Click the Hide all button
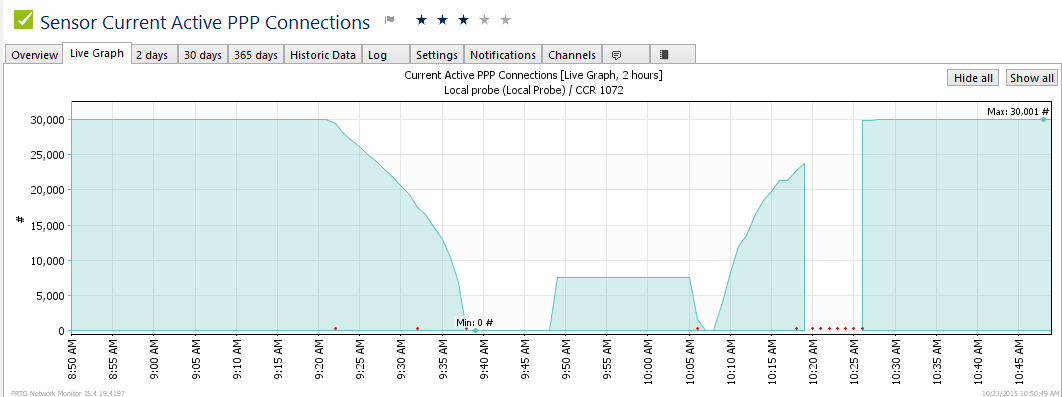The image size is (1062, 397). [973, 78]
